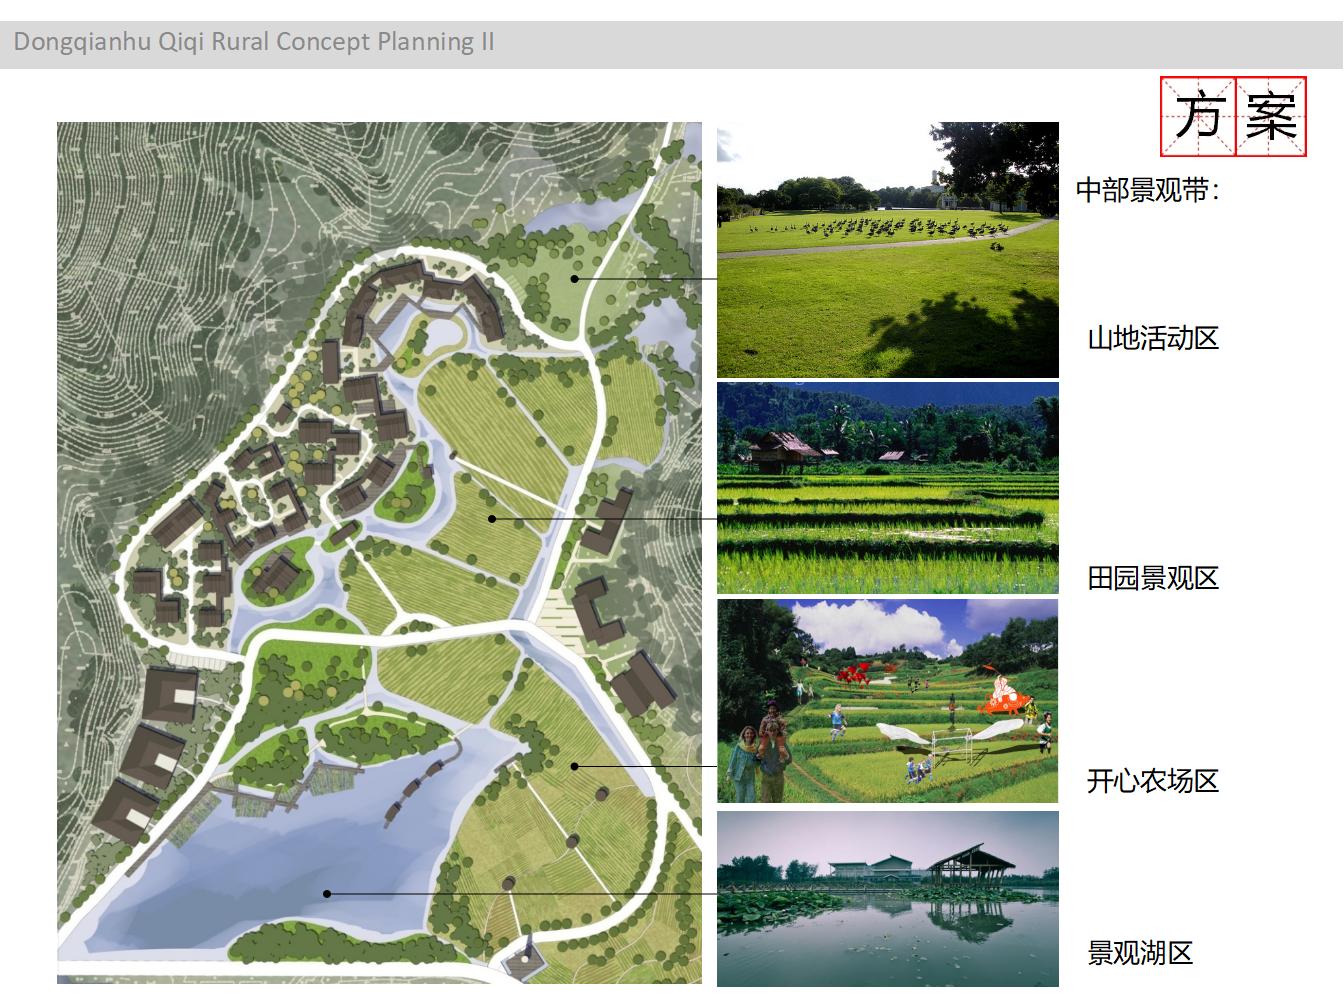This screenshot has height=1008, width=1344.
Task: Select the green lawn photo thumbnail
Action: click(888, 250)
